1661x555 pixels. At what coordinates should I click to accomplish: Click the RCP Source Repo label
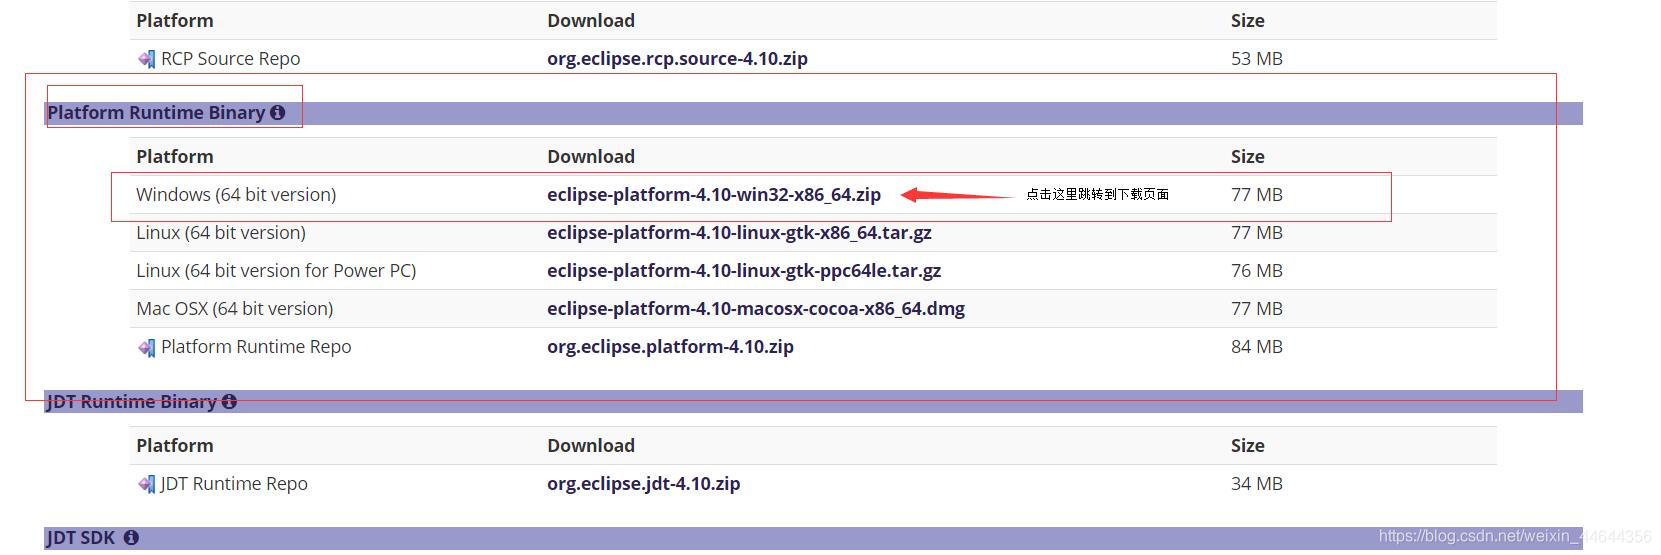[x=230, y=59]
